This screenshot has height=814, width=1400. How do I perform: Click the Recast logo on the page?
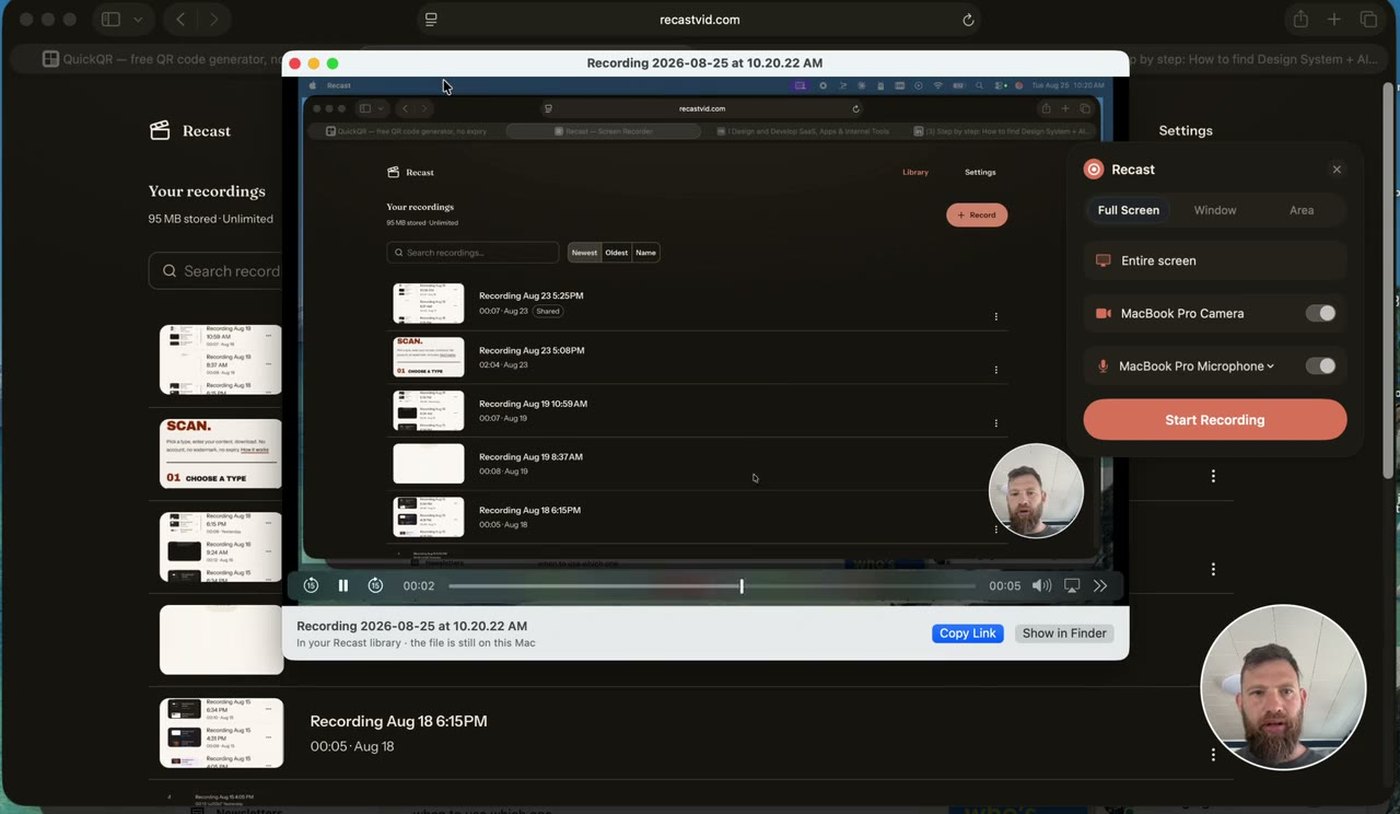click(x=190, y=130)
